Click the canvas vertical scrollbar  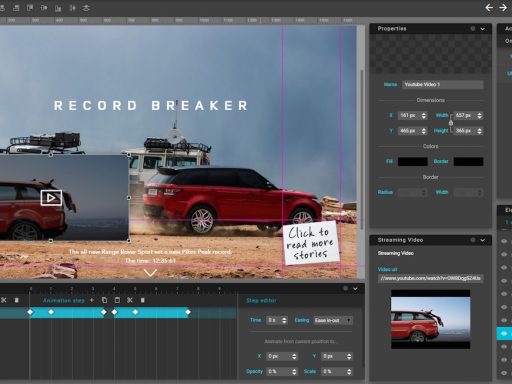(362, 149)
